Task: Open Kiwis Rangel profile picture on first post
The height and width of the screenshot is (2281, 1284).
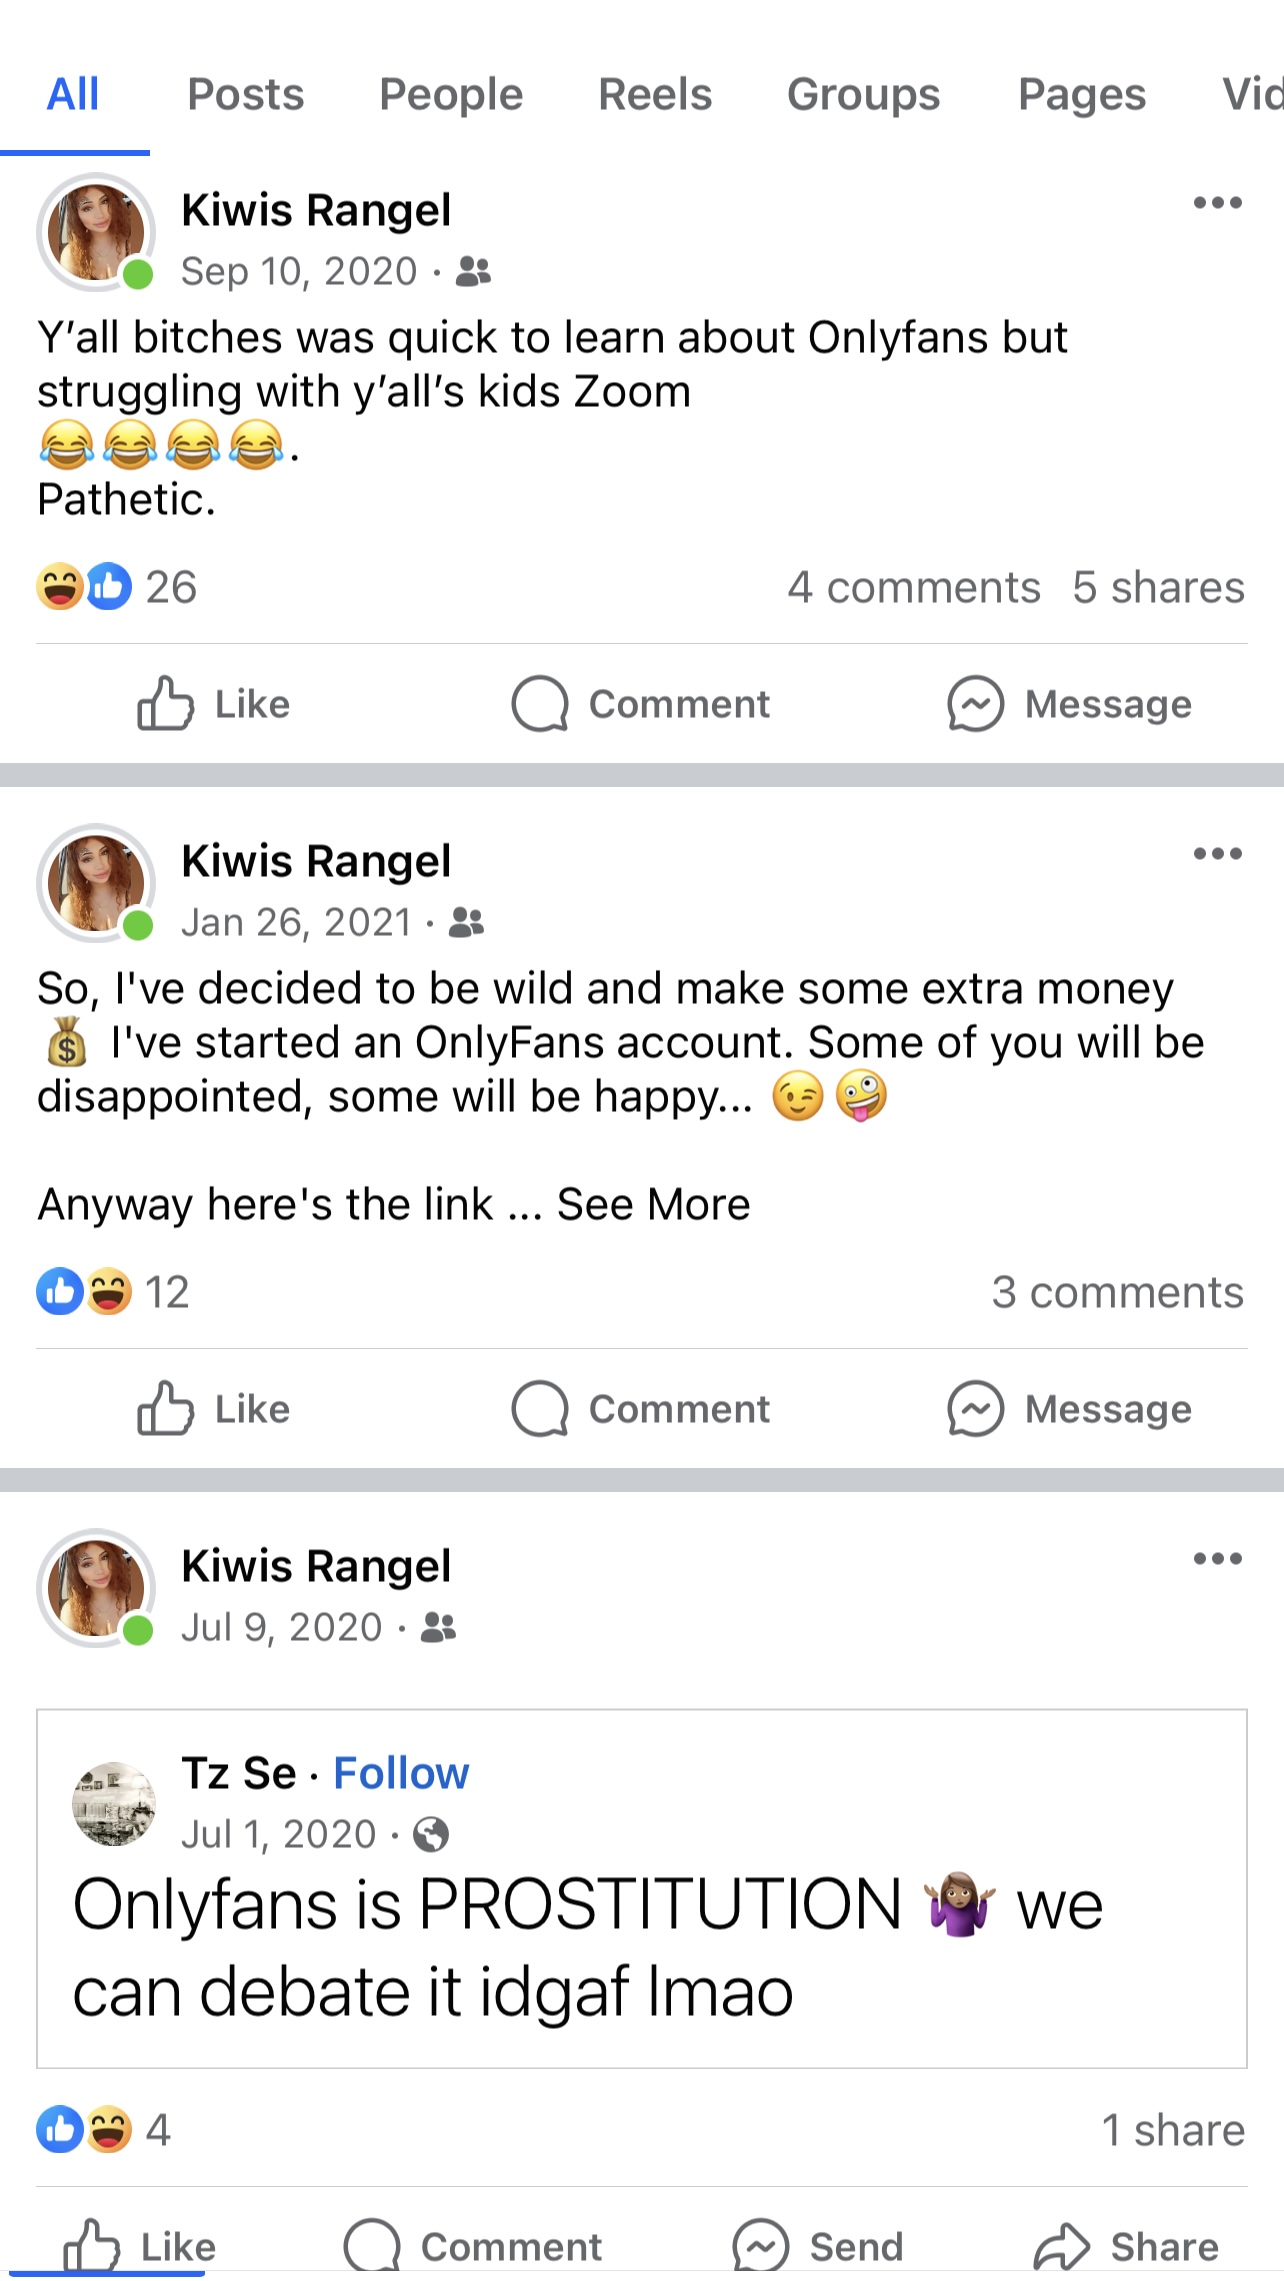Action: click(x=96, y=233)
